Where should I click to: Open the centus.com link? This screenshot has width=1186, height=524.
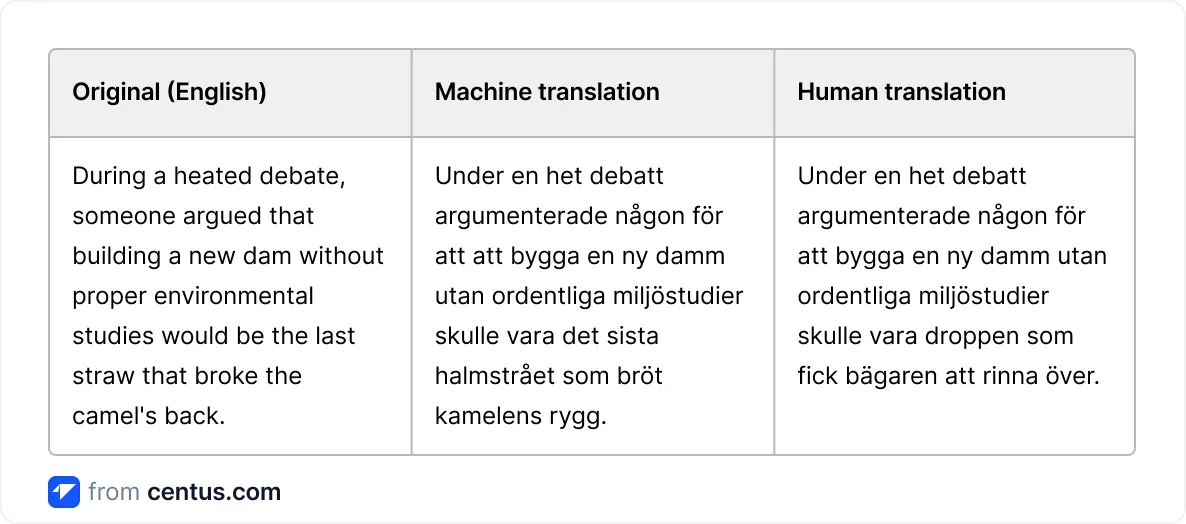[x=214, y=492]
